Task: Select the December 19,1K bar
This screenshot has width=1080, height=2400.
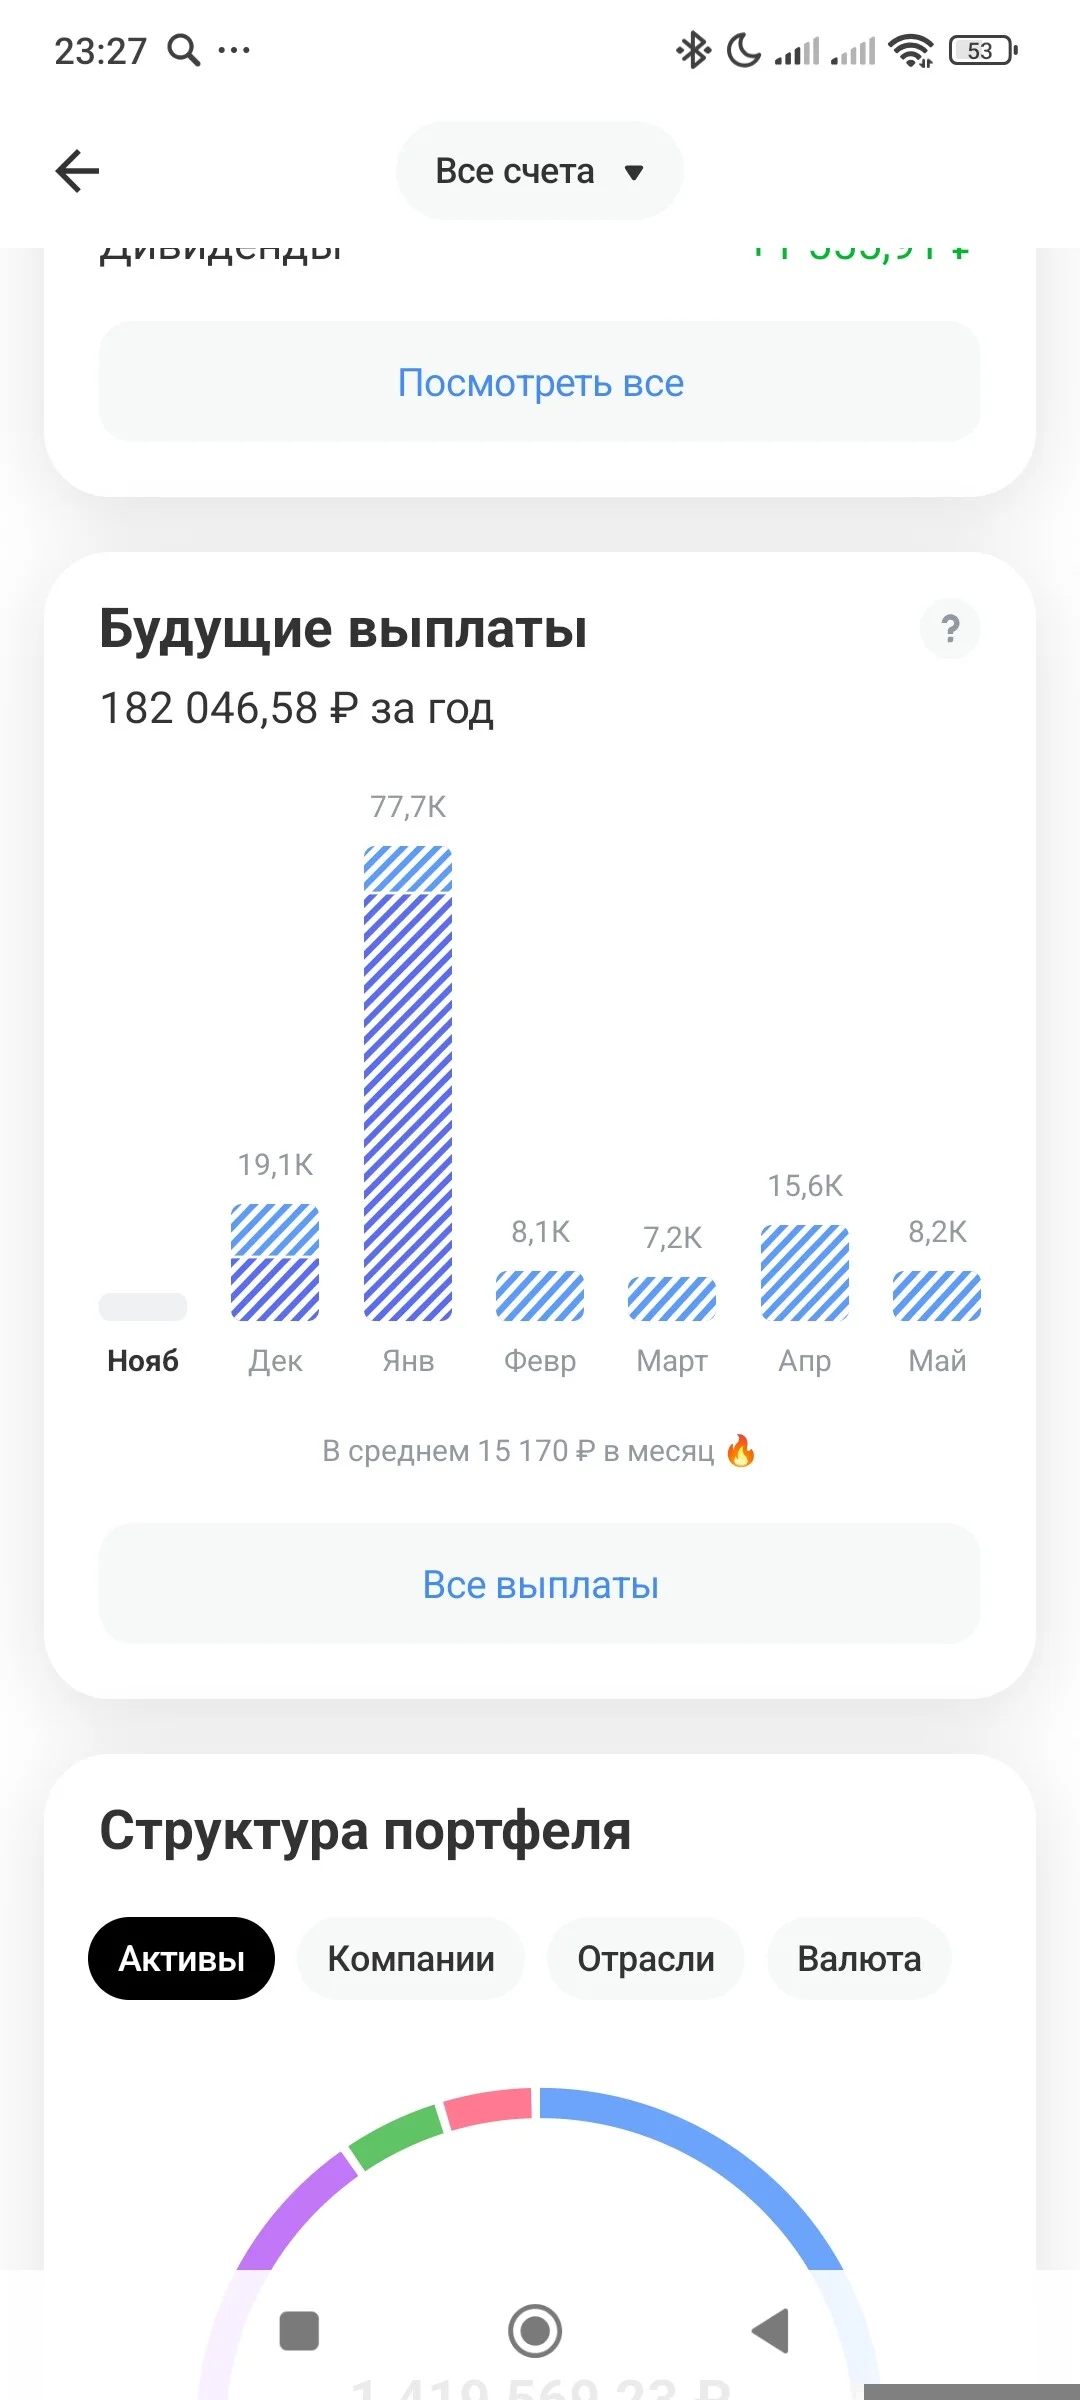Action: (x=275, y=1262)
